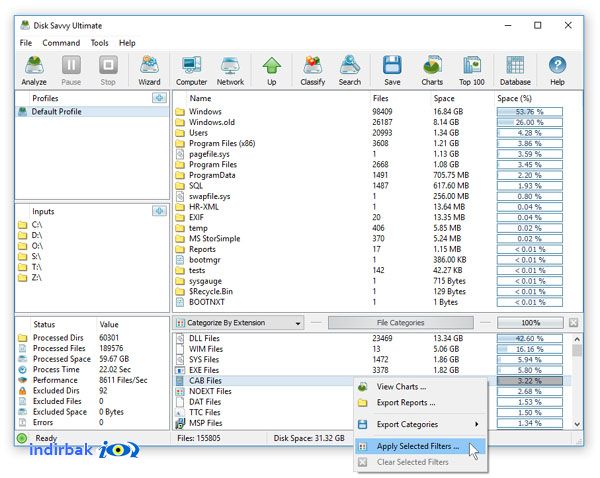
Task: Sort by Space (%) column header
Action: coord(514,98)
